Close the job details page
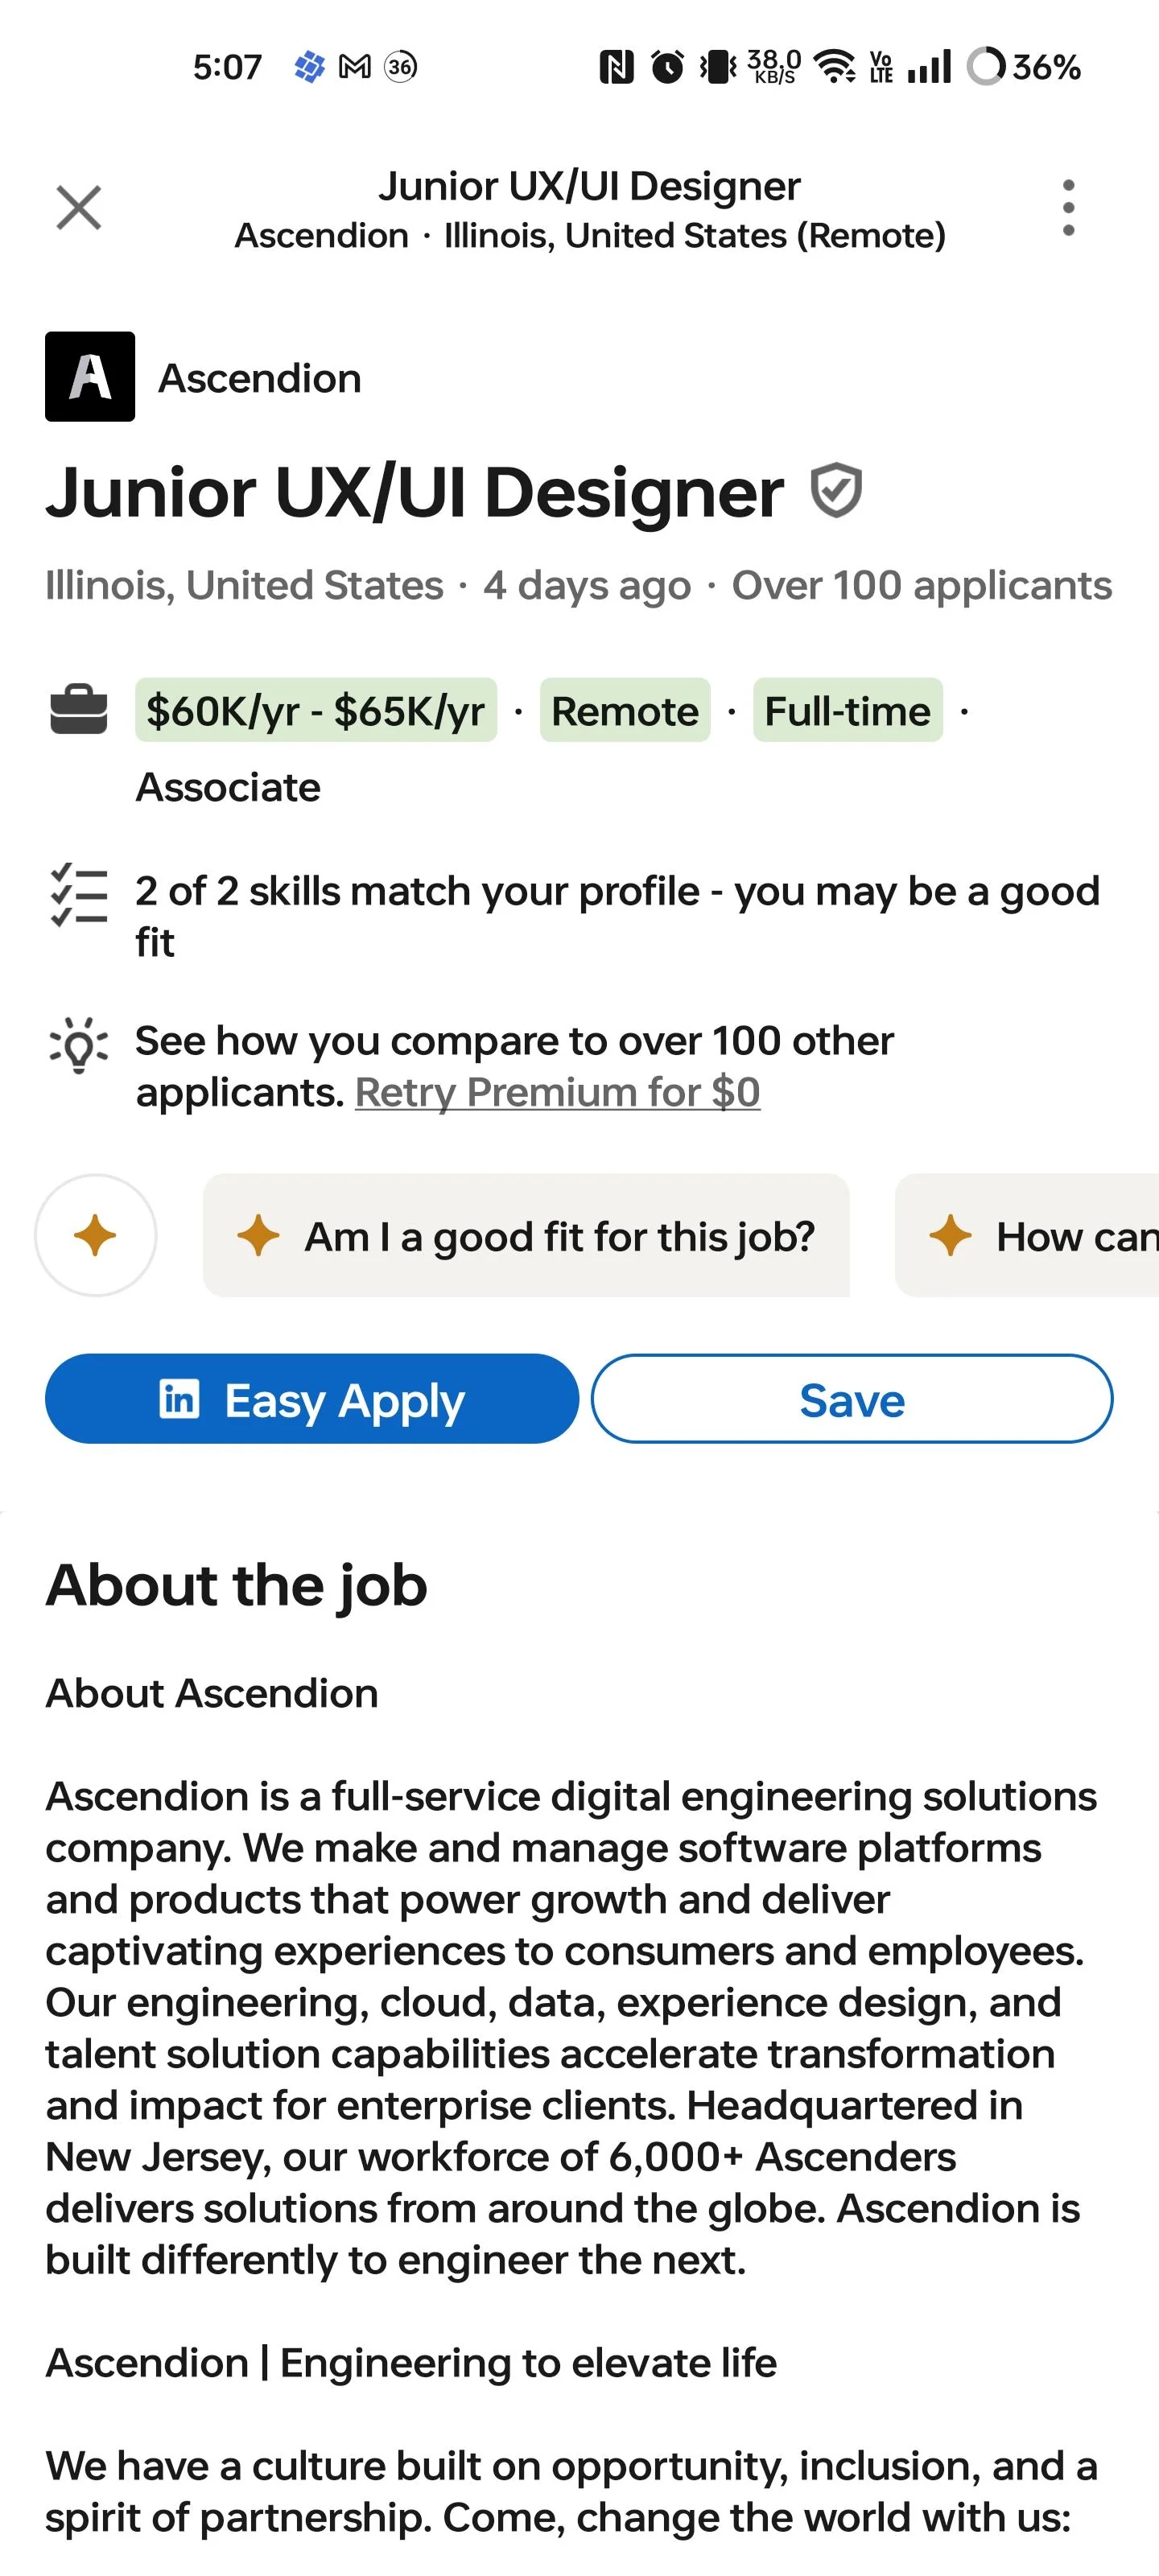The width and height of the screenshot is (1159, 2576). [x=78, y=208]
